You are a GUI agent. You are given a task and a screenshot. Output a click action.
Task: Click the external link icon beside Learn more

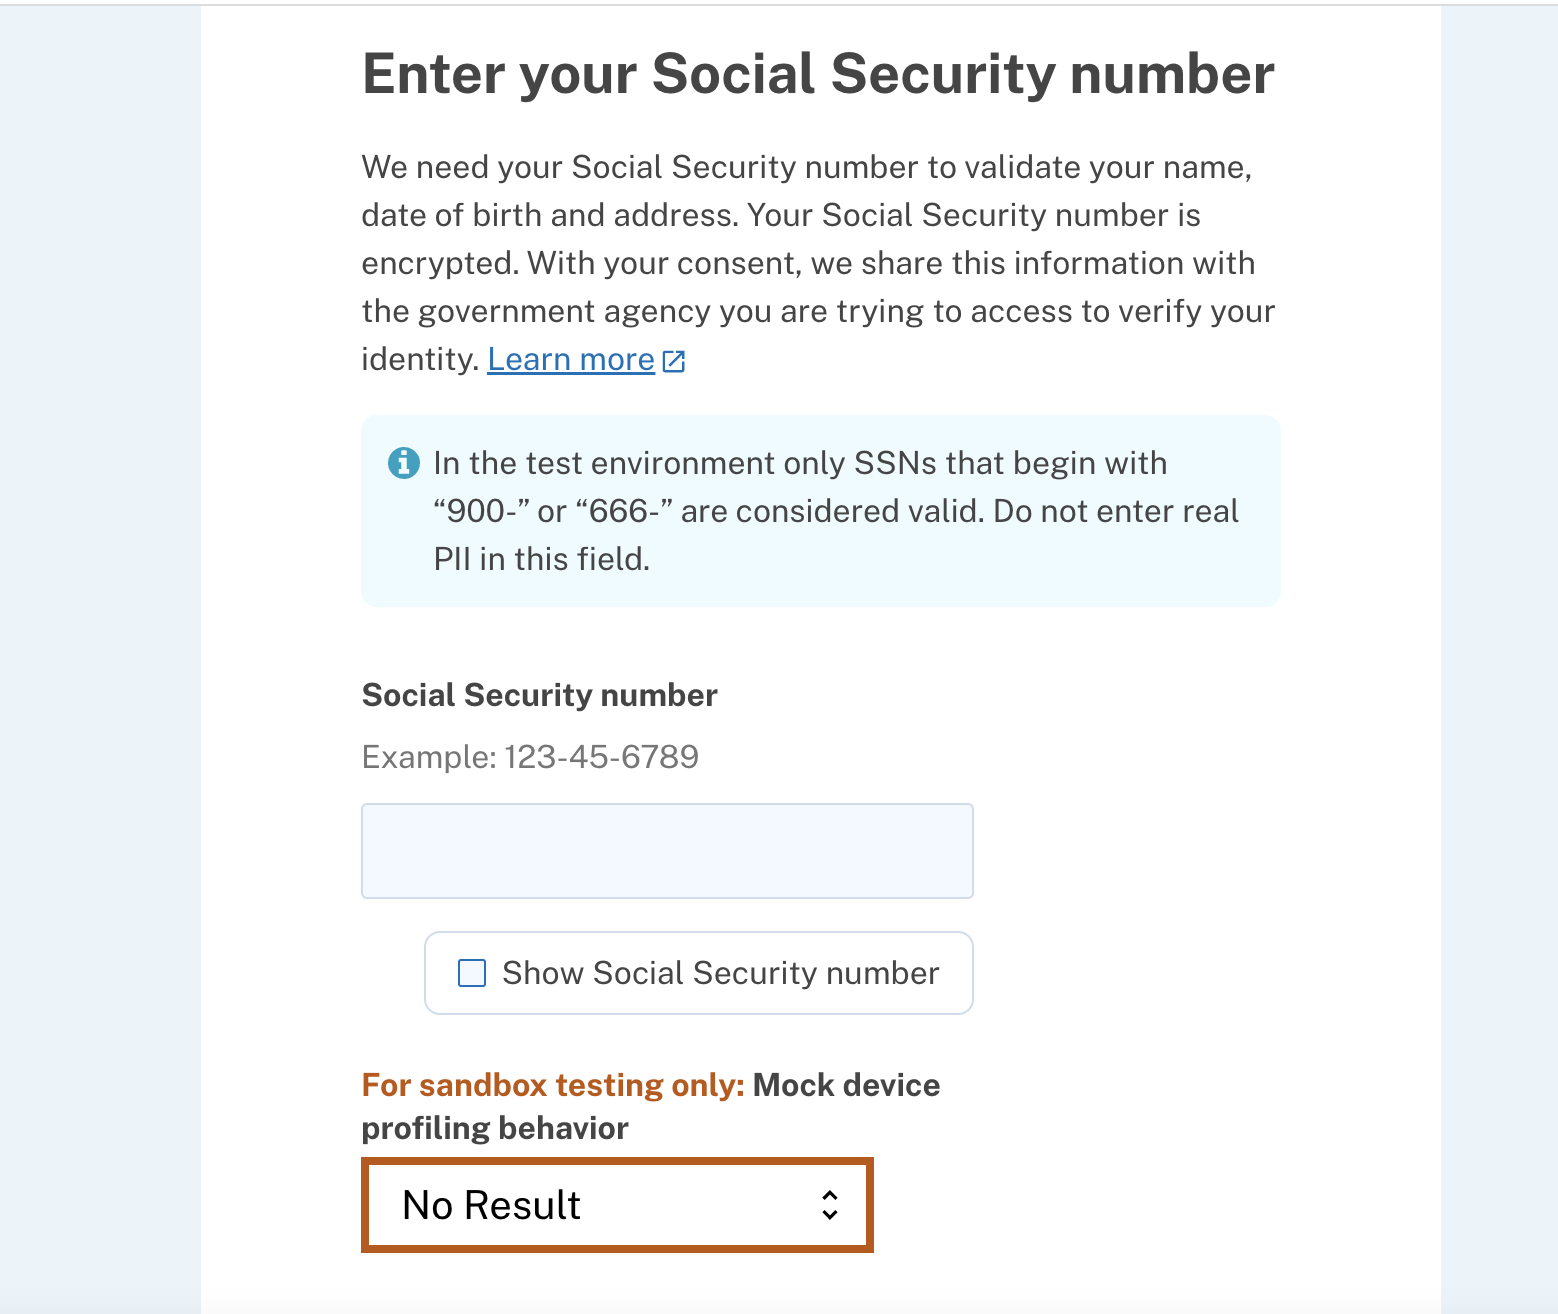click(674, 361)
